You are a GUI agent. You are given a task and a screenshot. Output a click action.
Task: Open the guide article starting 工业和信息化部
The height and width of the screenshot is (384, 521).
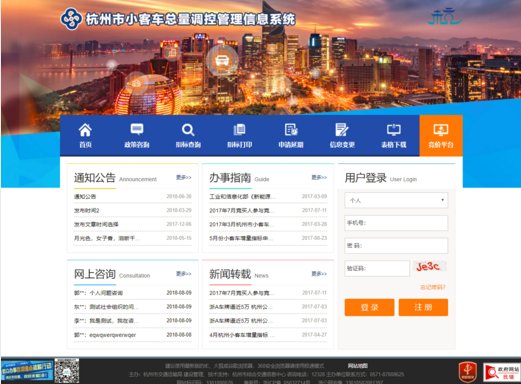click(268, 196)
